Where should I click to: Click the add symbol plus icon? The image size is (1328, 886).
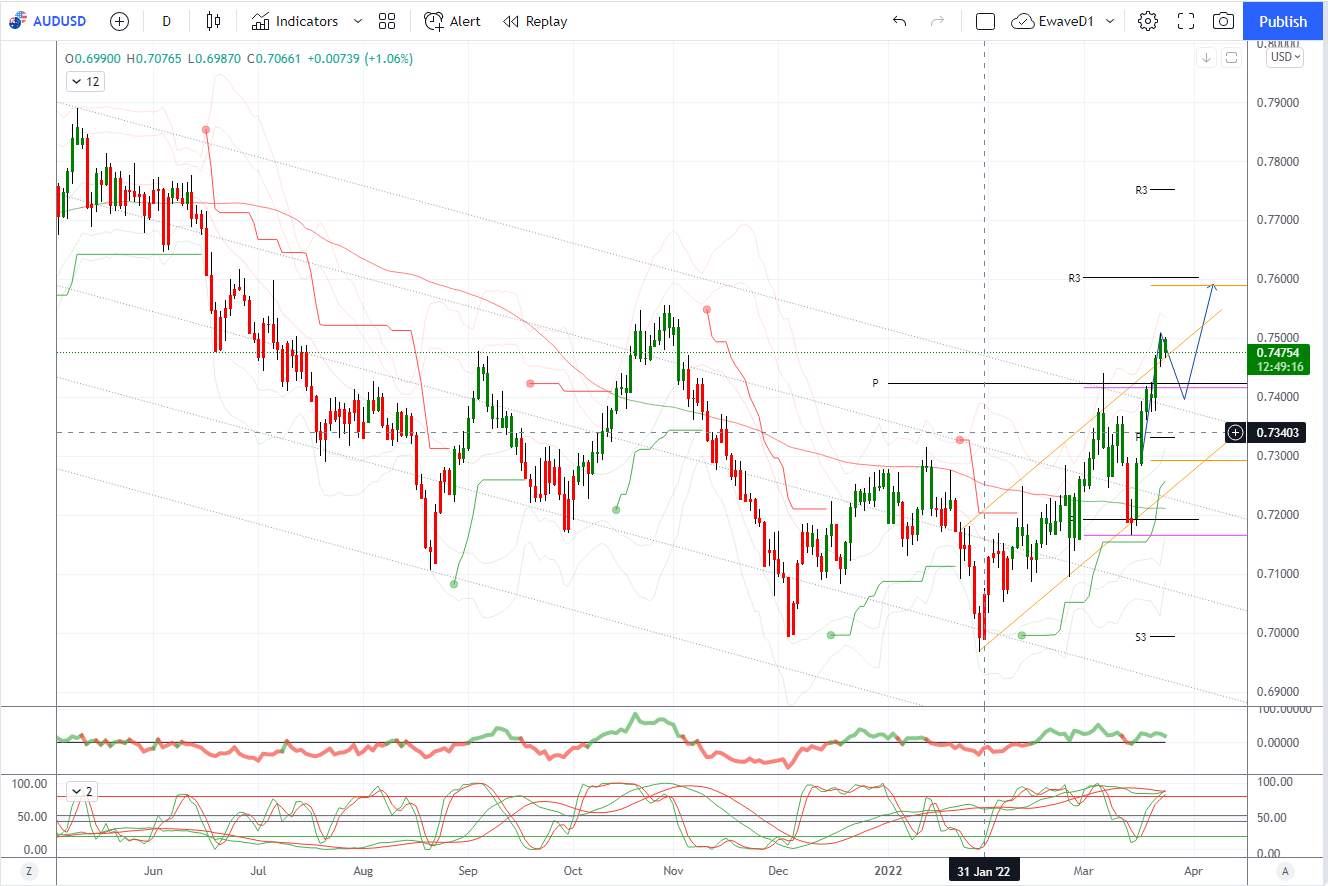click(119, 21)
